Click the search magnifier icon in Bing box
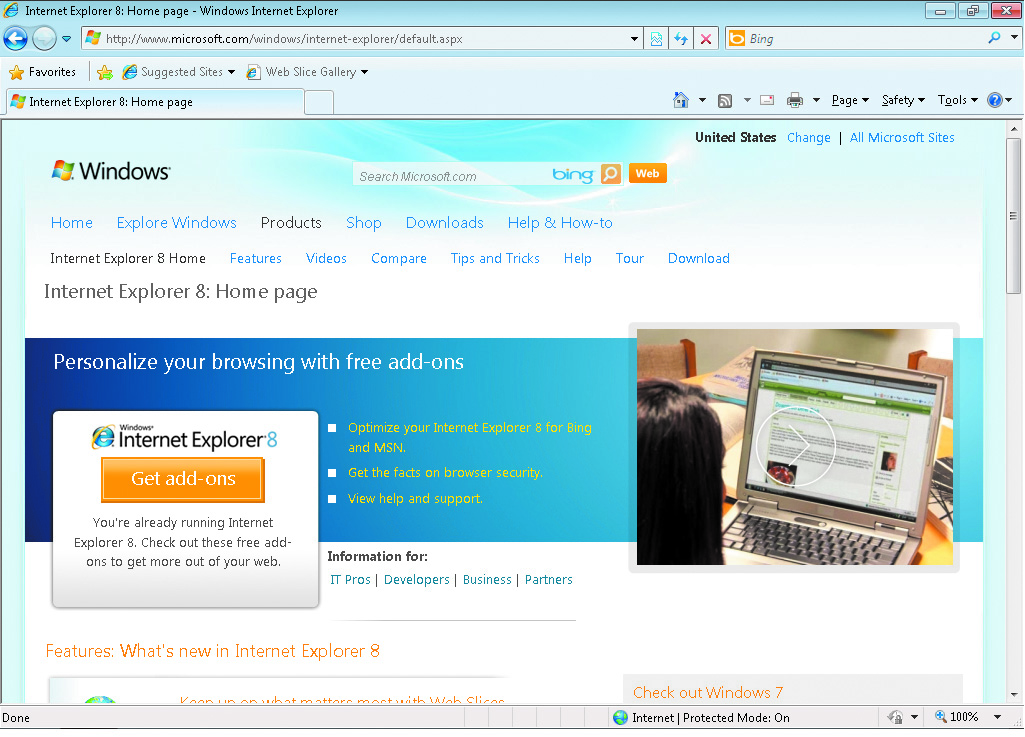Screen dimensions: 1025x737 coord(994,39)
